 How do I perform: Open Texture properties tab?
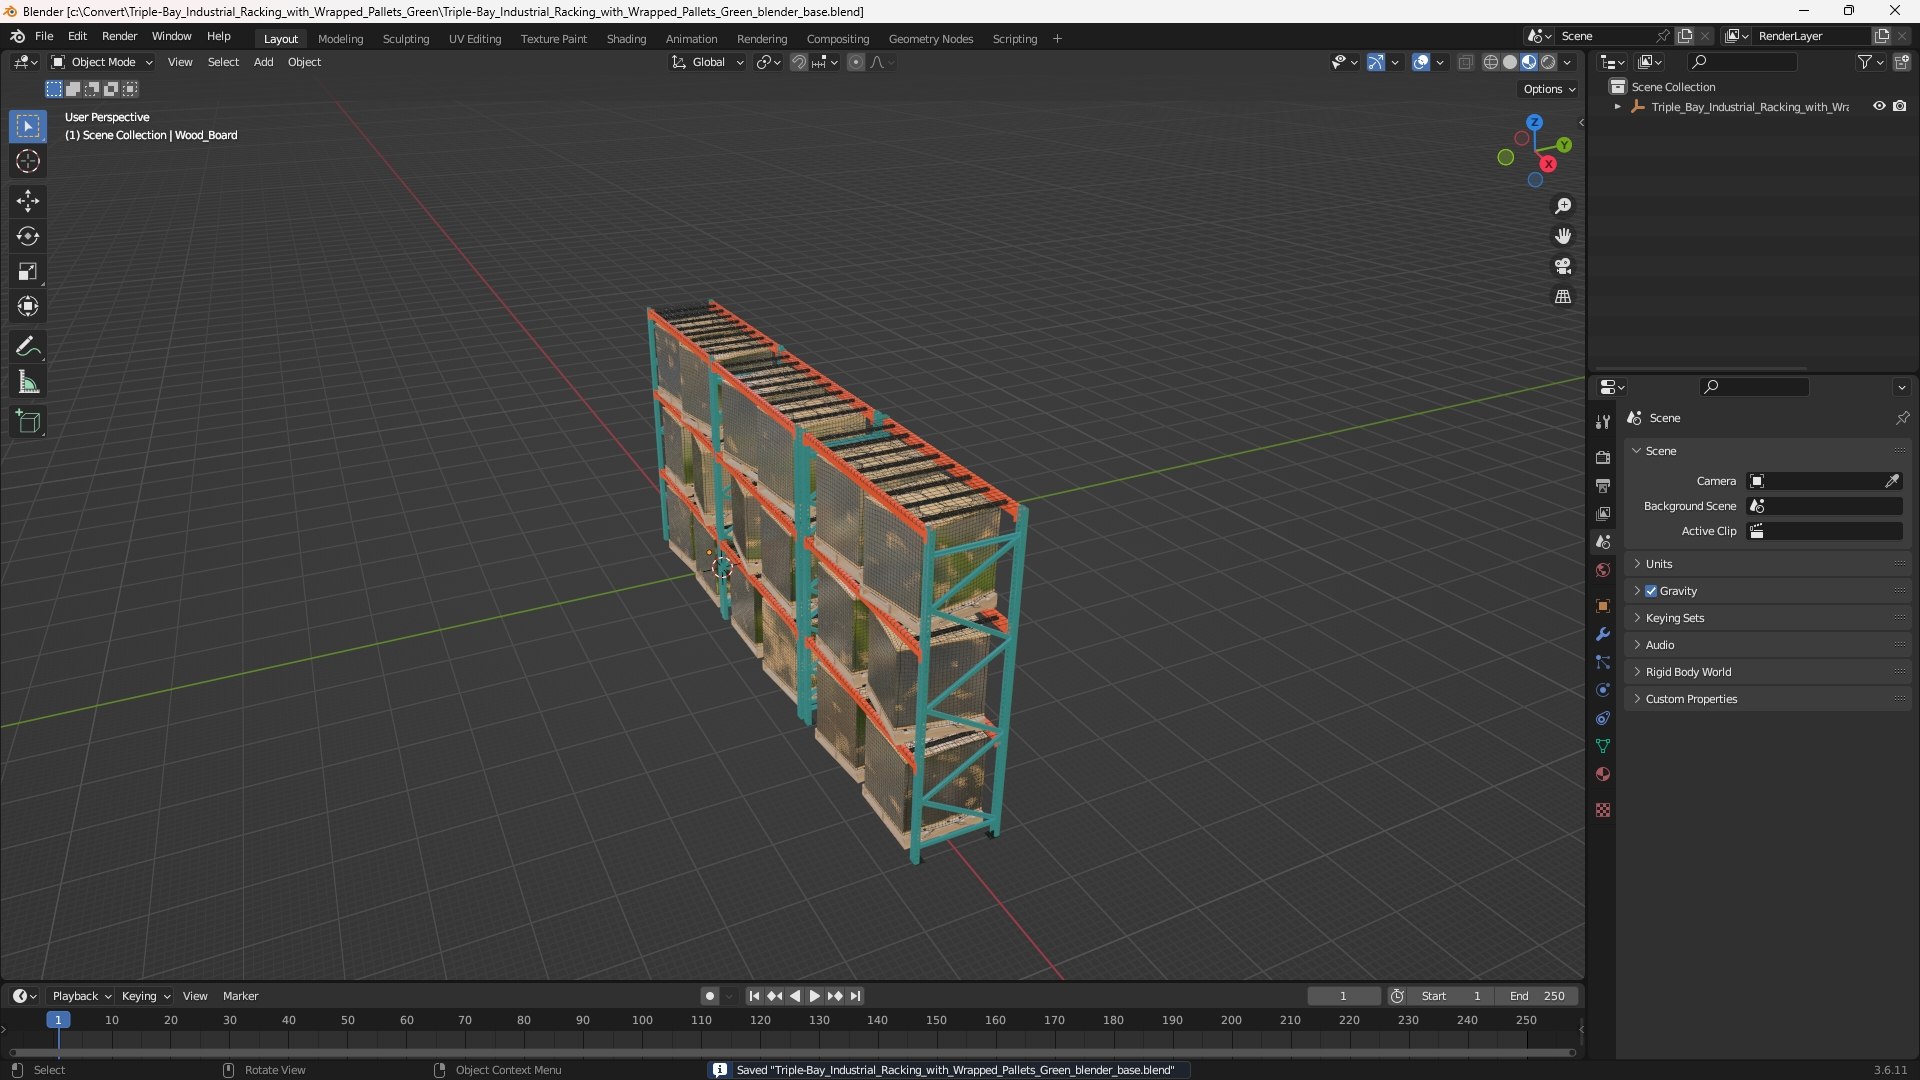(1603, 810)
